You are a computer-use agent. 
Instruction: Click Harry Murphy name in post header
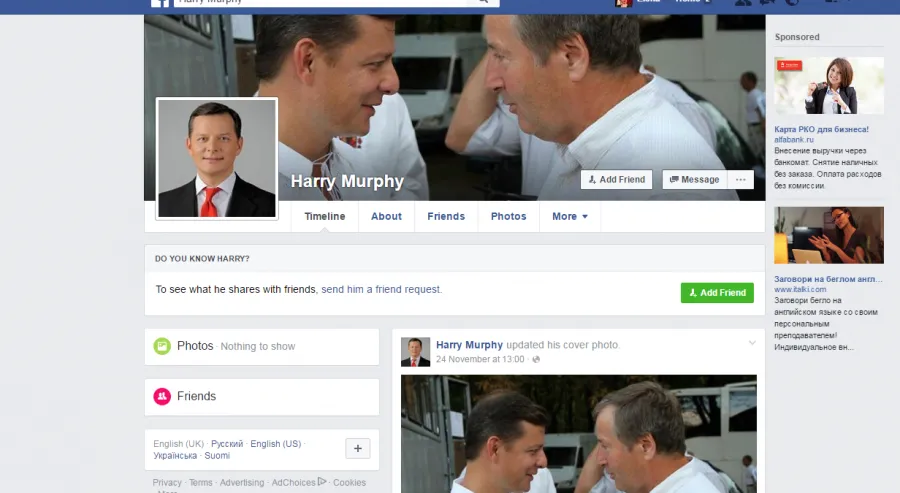tap(470, 345)
